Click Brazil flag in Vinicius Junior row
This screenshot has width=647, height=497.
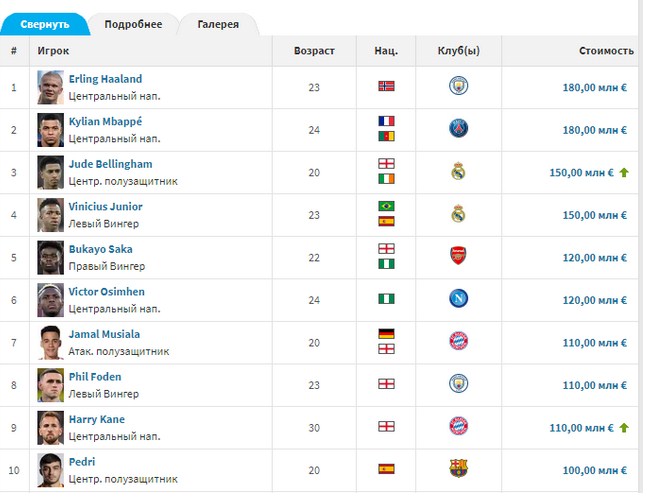tap(386, 206)
